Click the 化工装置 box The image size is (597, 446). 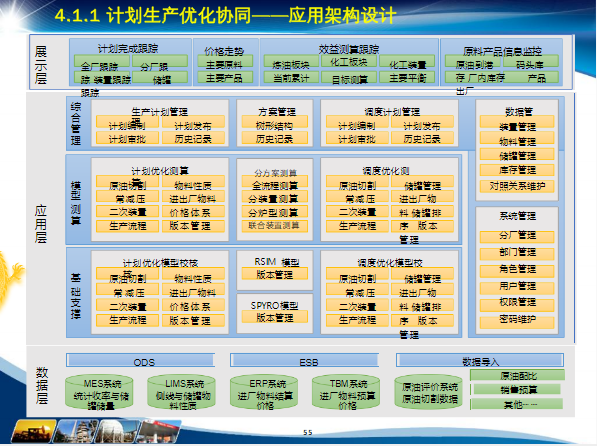pos(407,61)
